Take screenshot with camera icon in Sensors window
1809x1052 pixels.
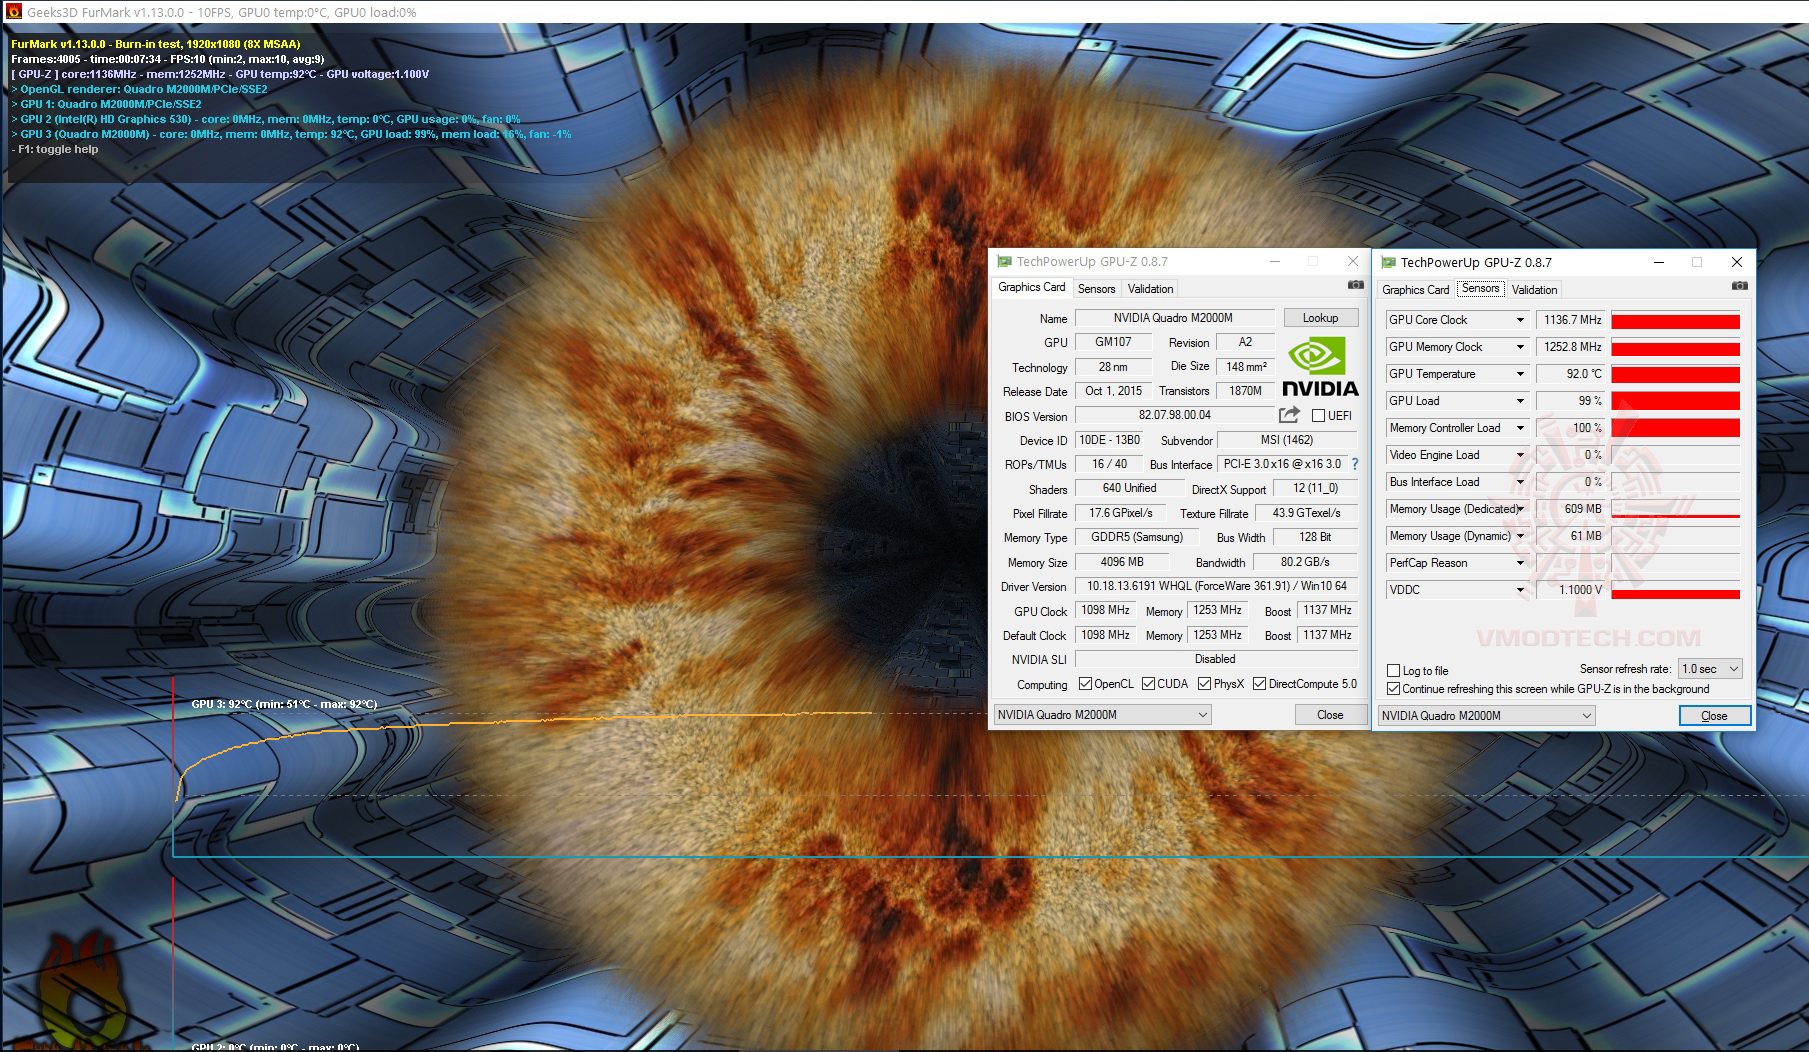1739,286
